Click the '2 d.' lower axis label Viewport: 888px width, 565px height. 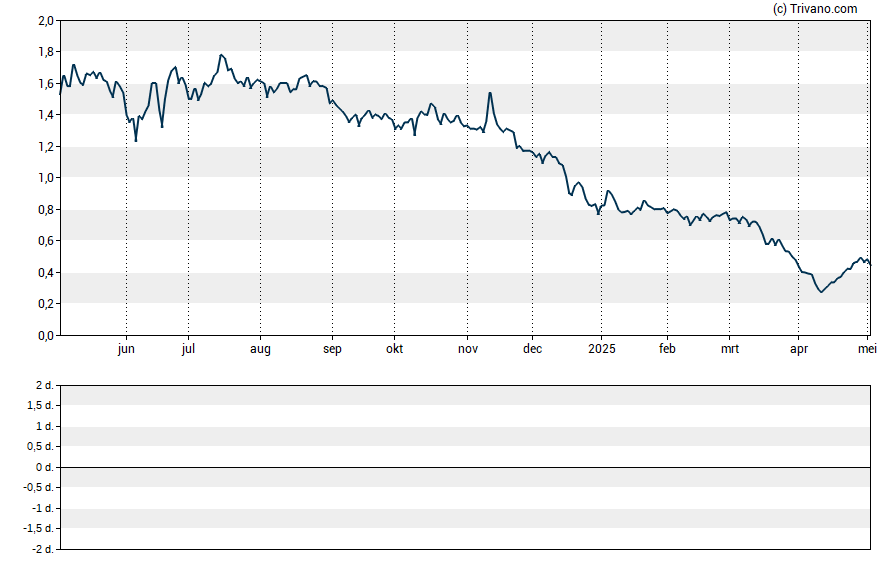(x=45, y=386)
